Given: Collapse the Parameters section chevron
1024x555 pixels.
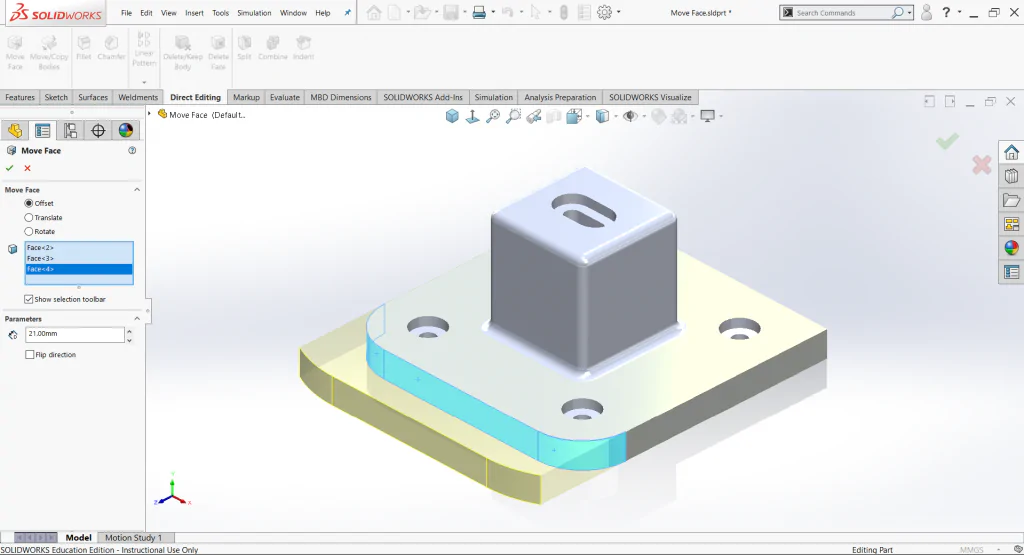Looking at the screenshot, I should 137,319.
